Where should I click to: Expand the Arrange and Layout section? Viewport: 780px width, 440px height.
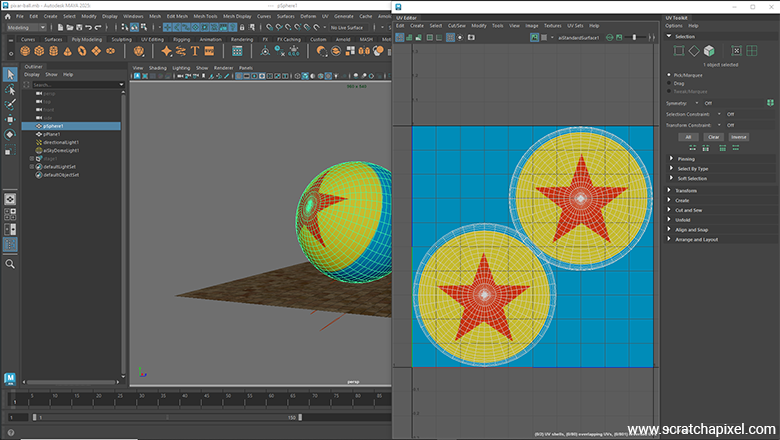coord(669,239)
